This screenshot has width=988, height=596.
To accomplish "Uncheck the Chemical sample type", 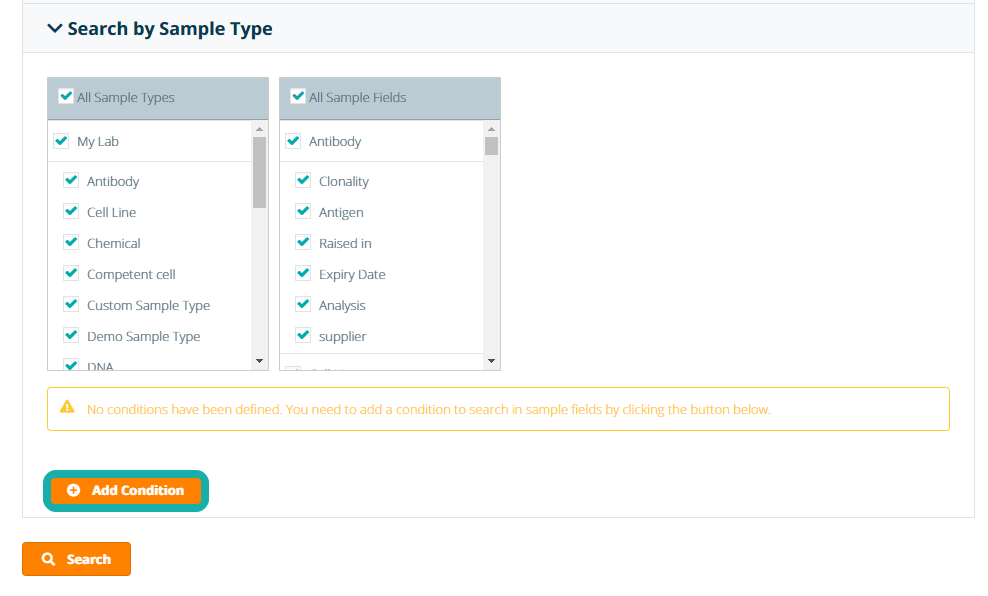I will pos(71,243).
